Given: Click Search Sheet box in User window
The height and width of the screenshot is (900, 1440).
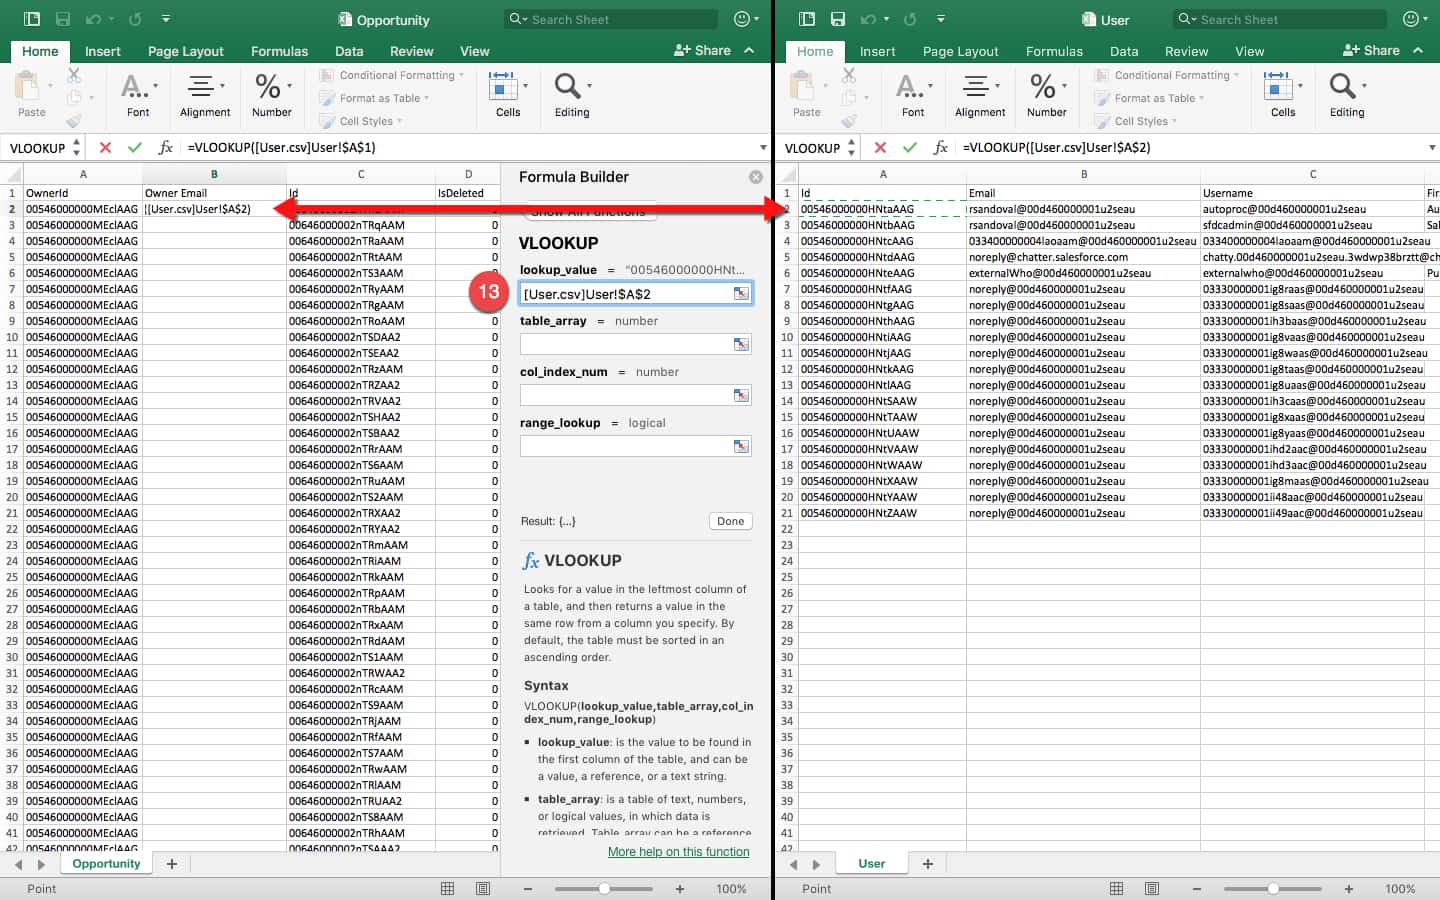Looking at the screenshot, I should (x=1280, y=19).
